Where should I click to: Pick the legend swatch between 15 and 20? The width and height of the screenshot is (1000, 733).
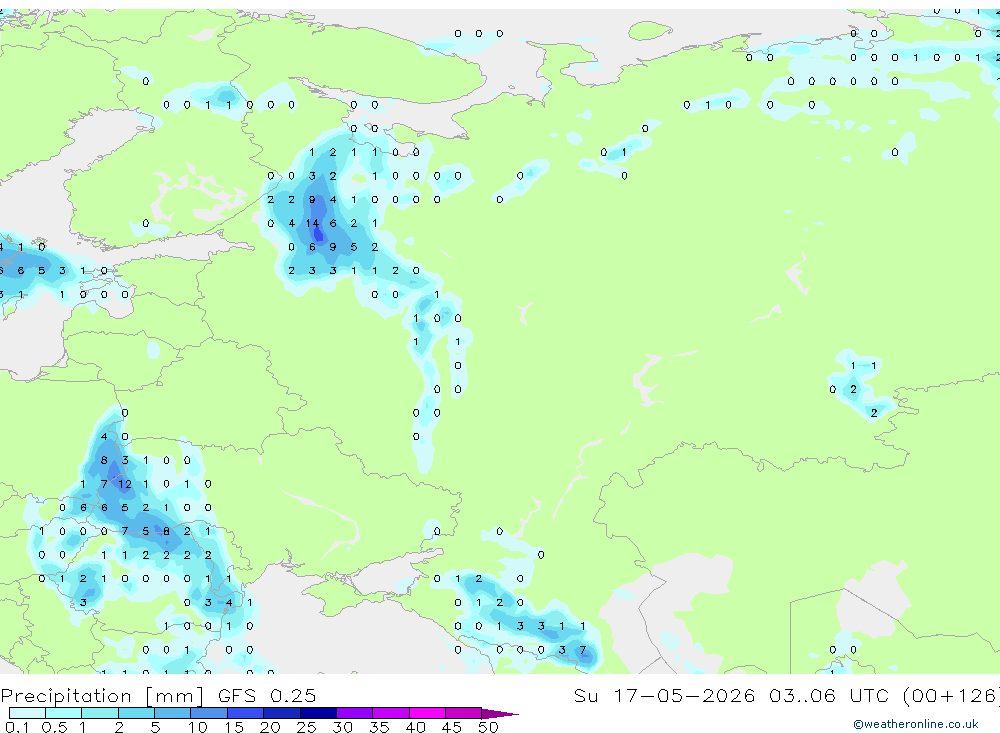pyautogui.click(x=246, y=713)
